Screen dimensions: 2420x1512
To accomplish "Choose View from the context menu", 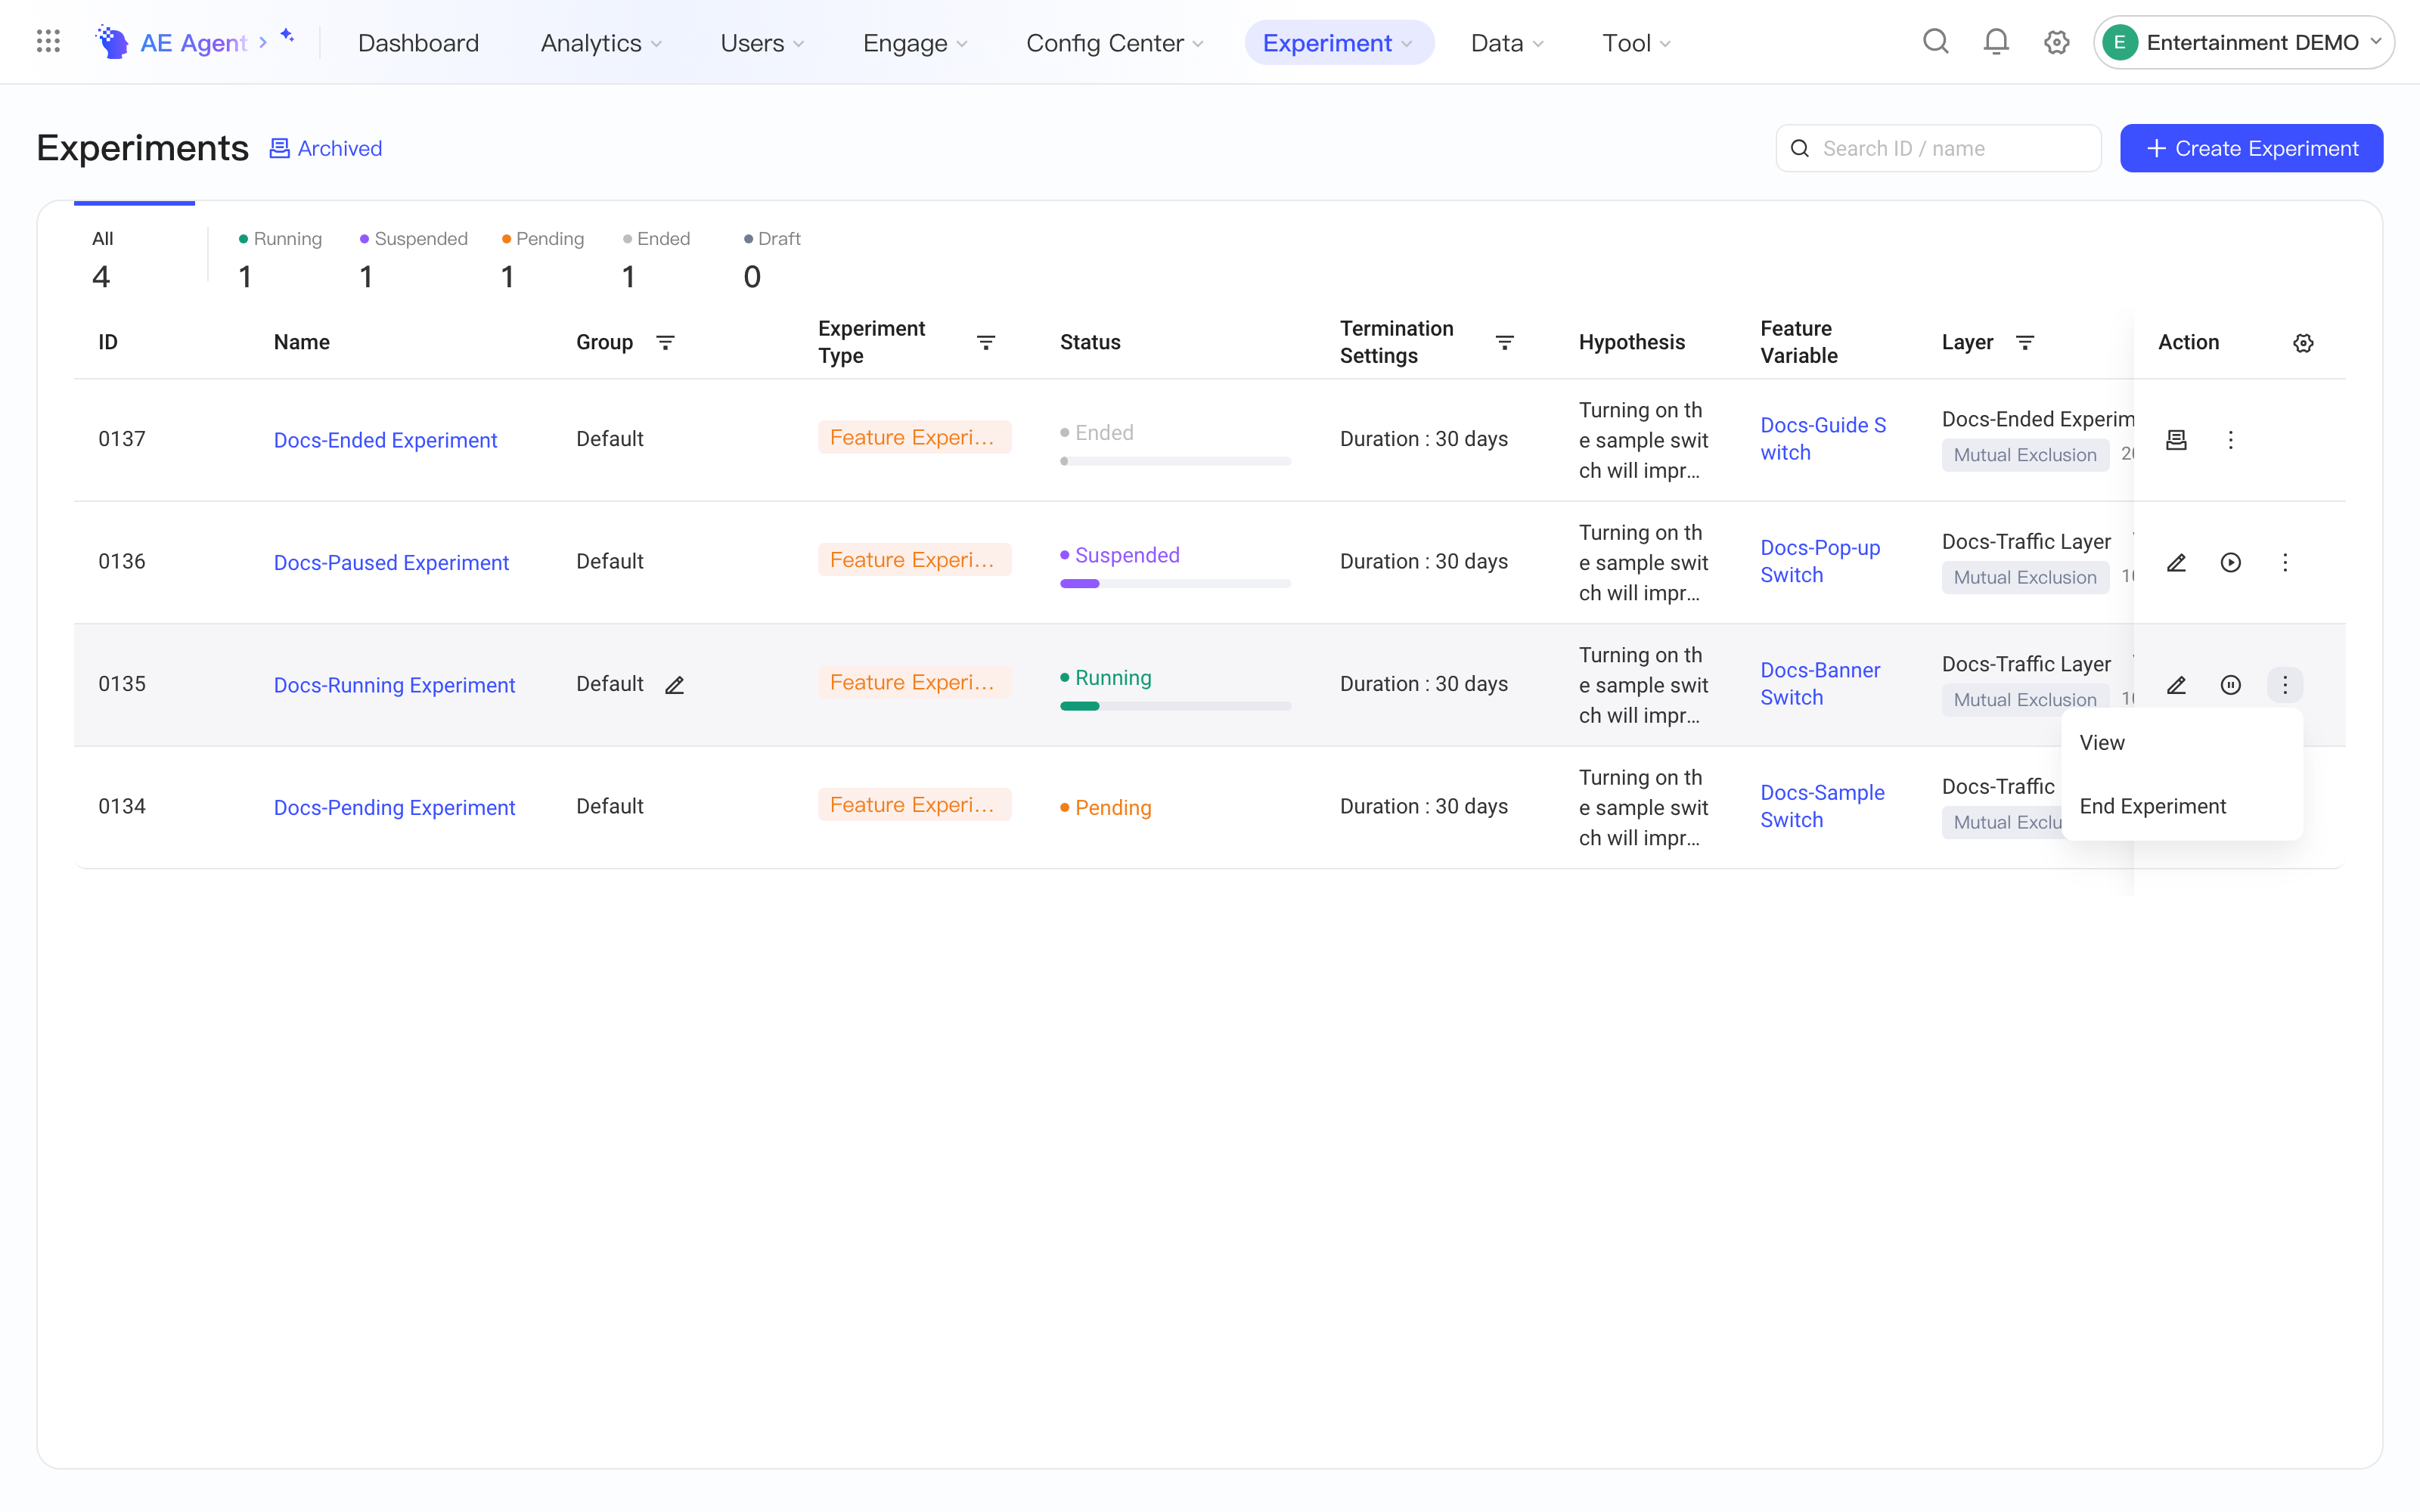I will point(2182,743).
